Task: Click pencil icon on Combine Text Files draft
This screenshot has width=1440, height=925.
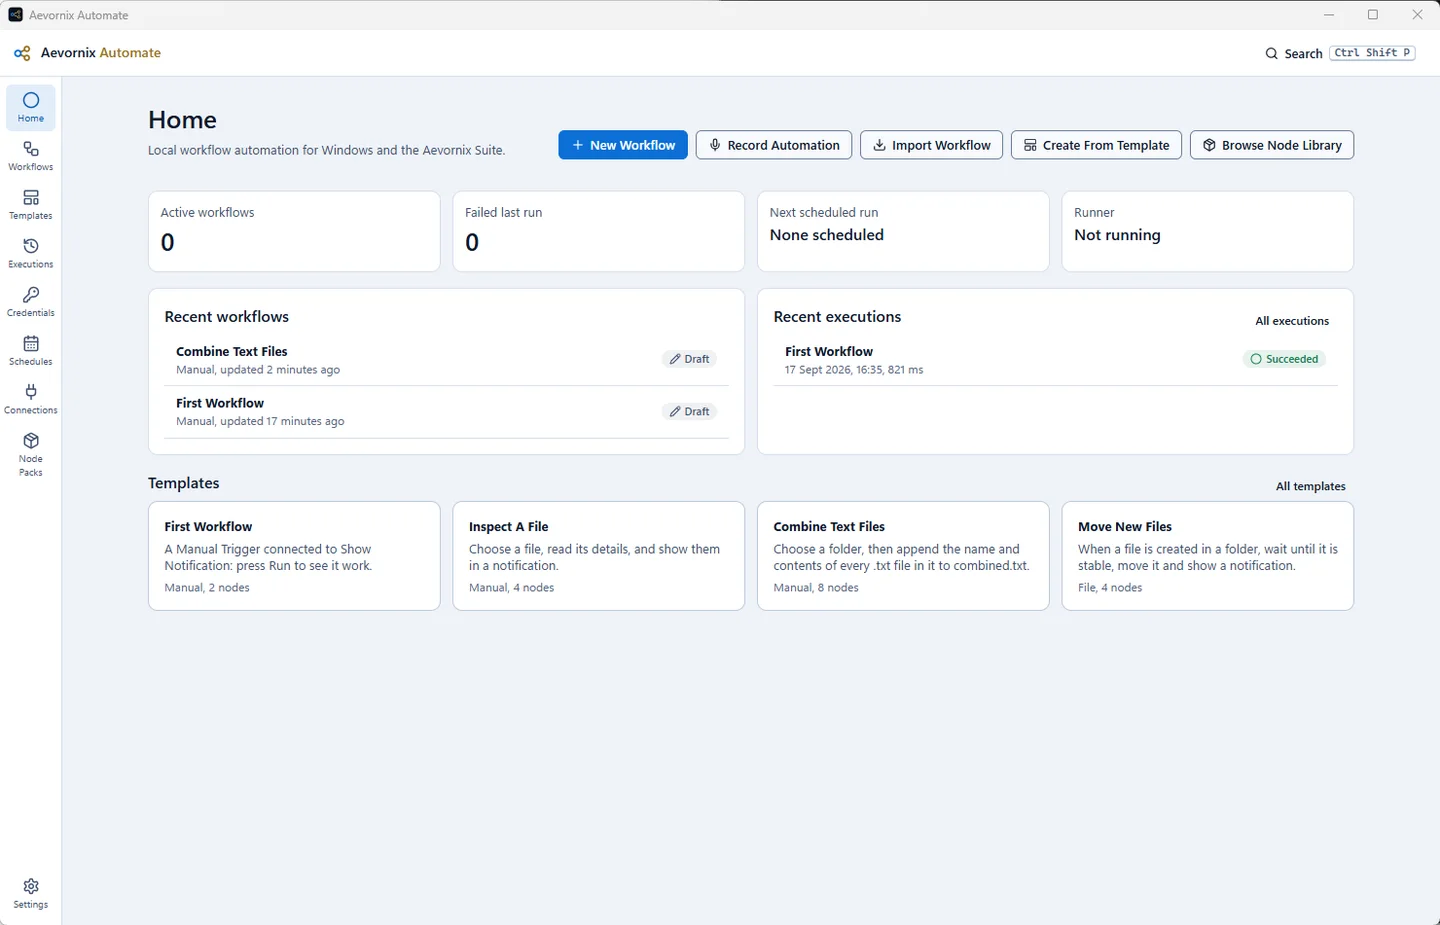Action: [x=675, y=359]
